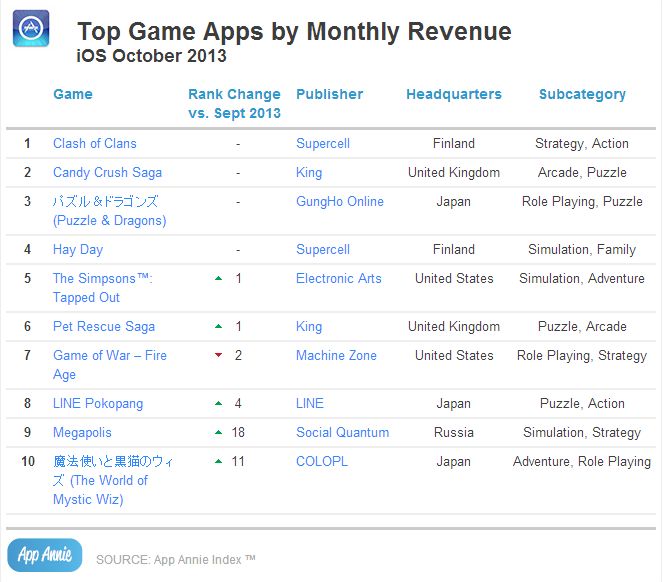
Task: Click the LINE publisher link
Action: point(310,403)
